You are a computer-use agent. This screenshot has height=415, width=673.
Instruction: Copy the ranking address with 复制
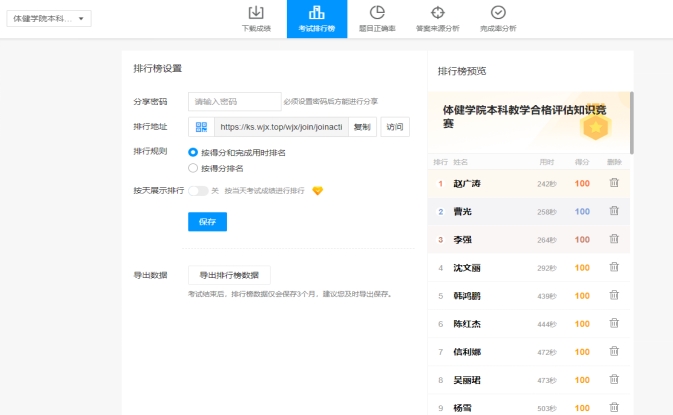(362, 127)
